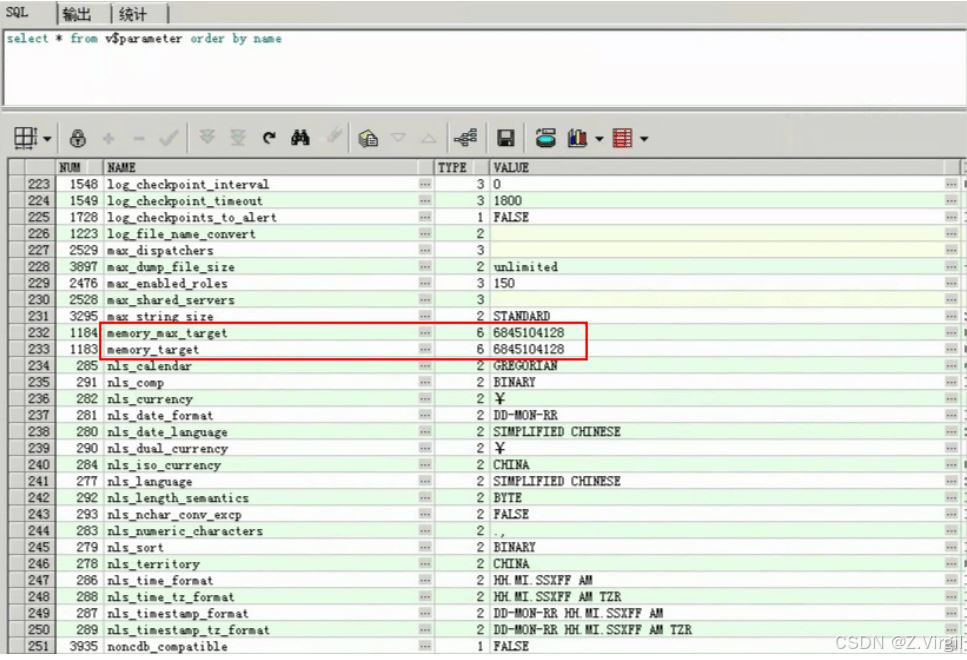Click the checkmark post changes icon

168,138
